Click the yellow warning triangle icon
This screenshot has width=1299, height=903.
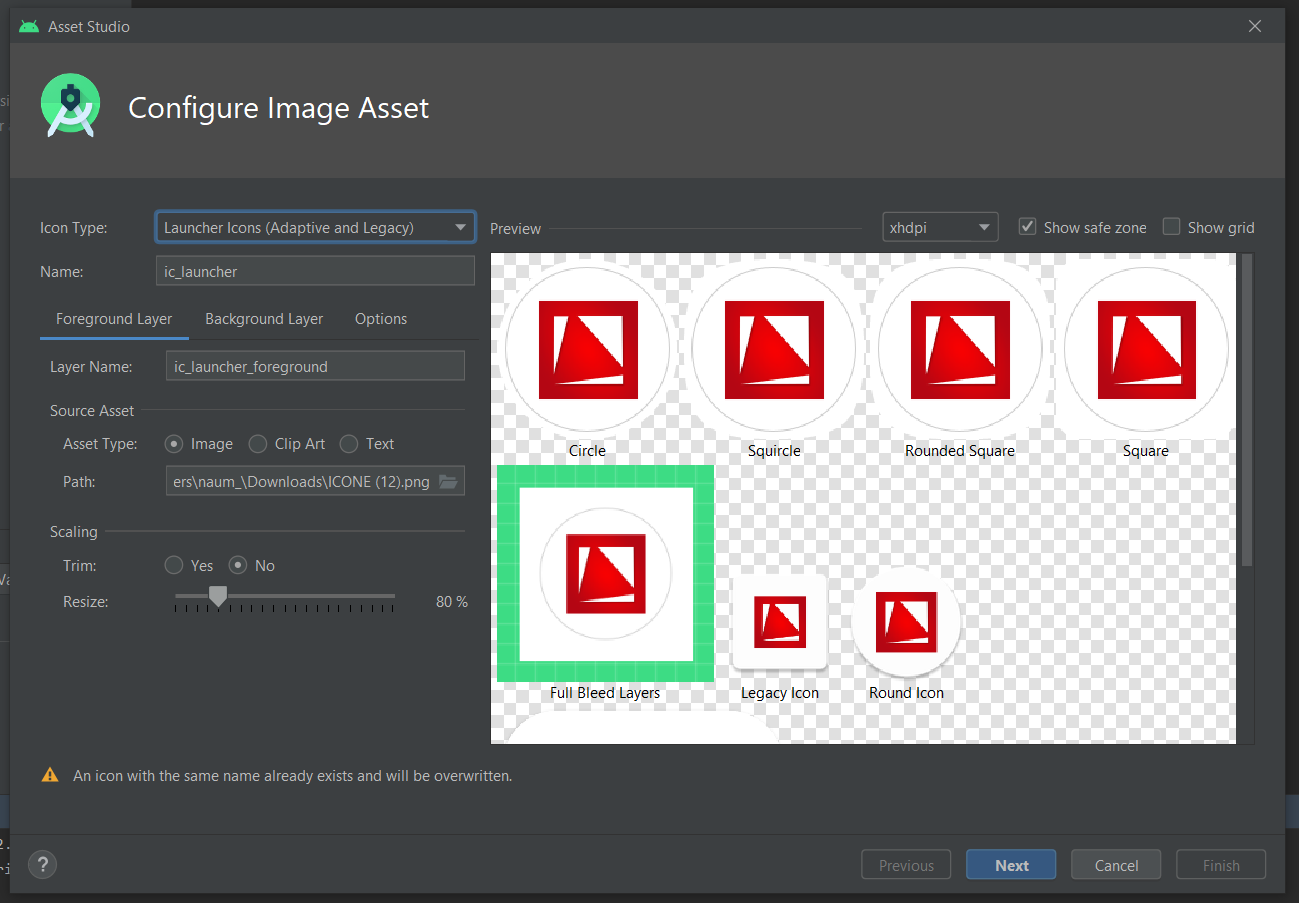(x=49, y=775)
